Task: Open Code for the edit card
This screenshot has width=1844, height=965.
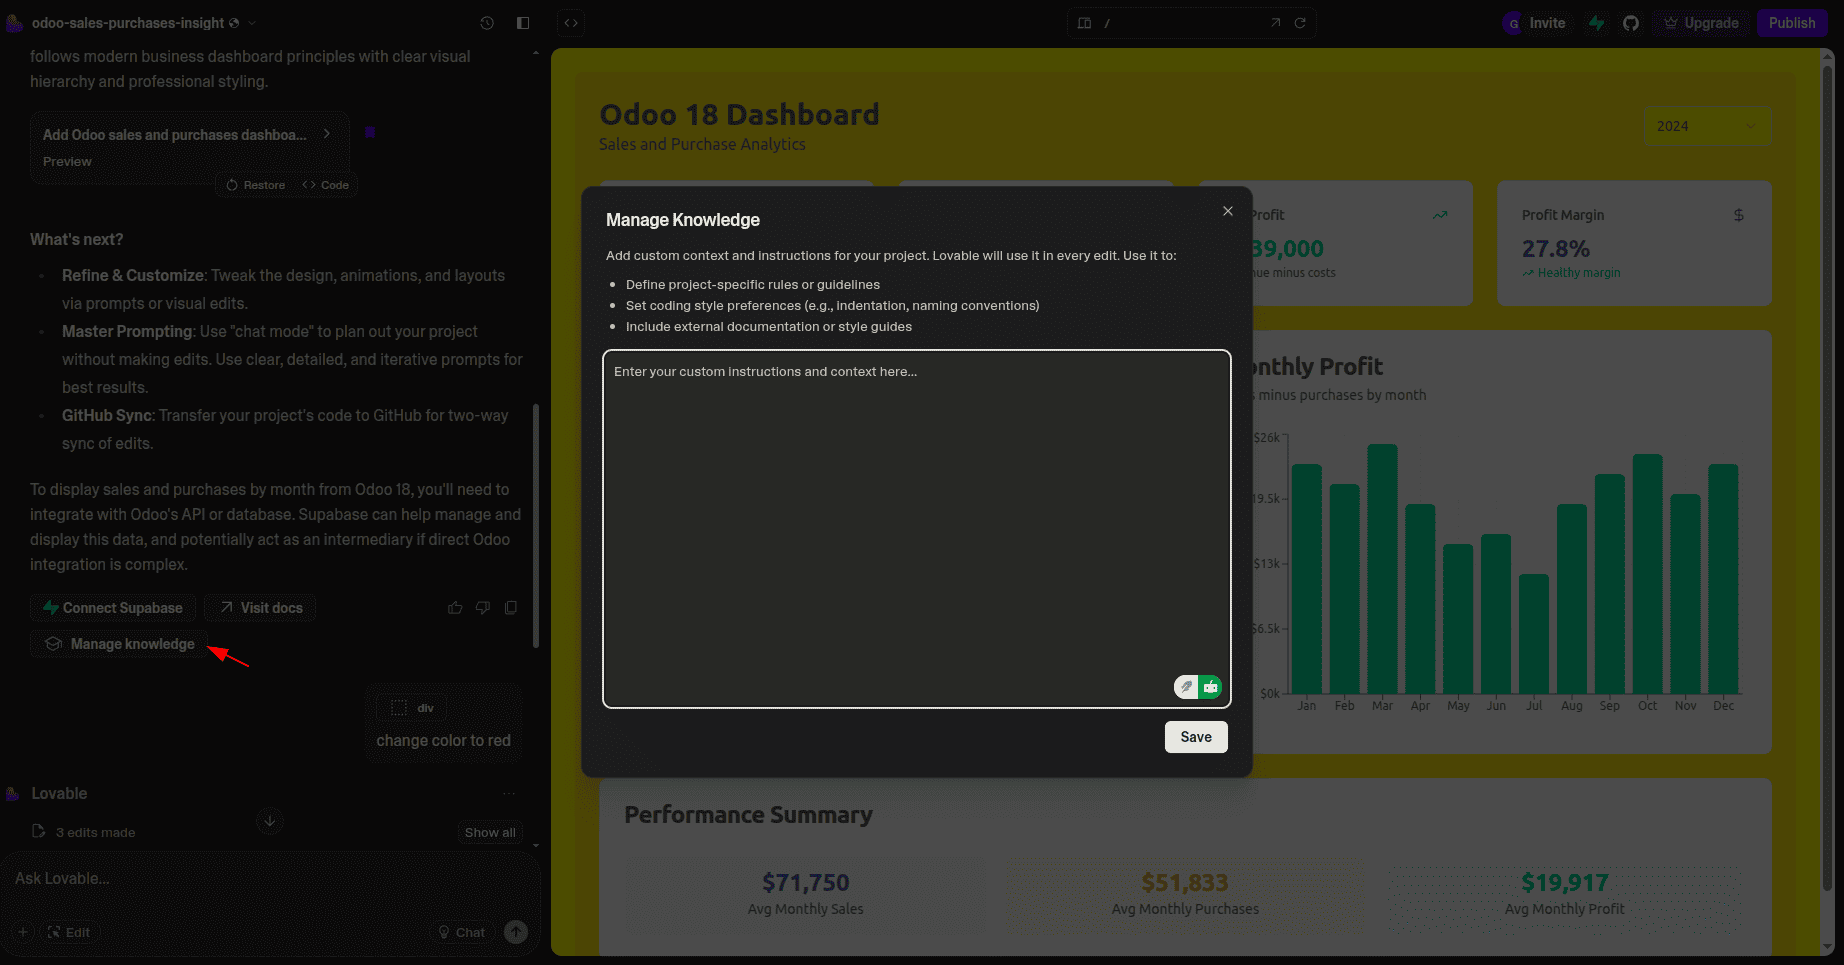Action: [x=326, y=185]
